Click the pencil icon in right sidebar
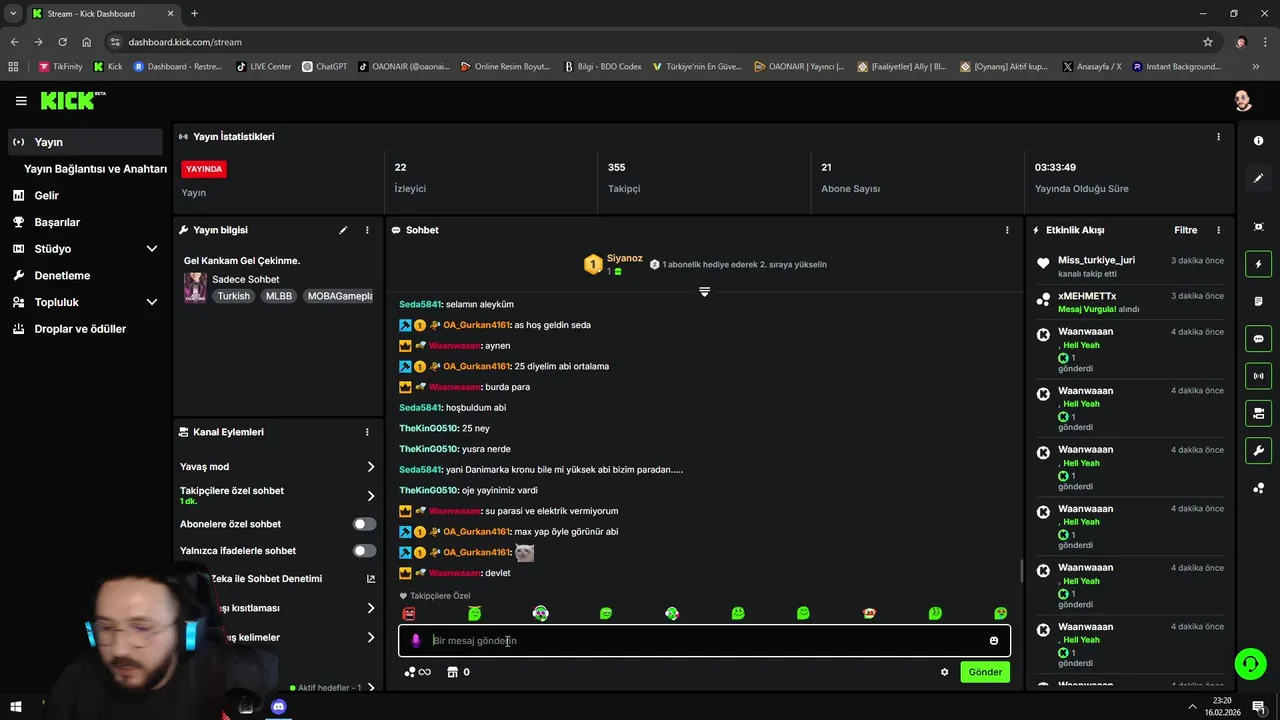Image resolution: width=1280 pixels, height=720 pixels. [1258, 178]
